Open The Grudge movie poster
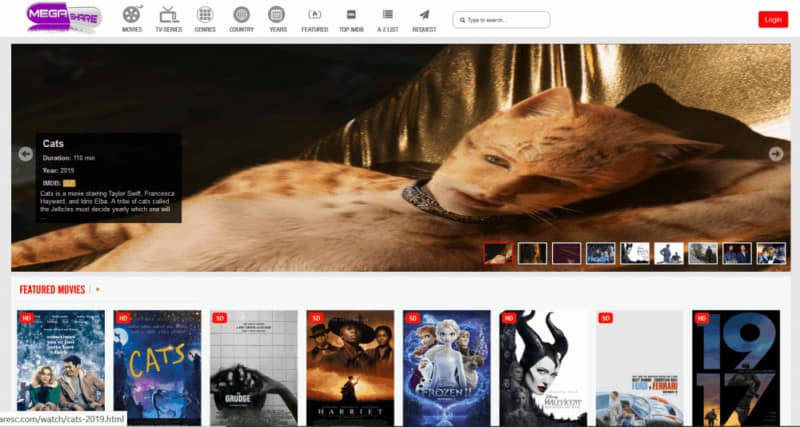This screenshot has height=427, width=800. [254, 368]
